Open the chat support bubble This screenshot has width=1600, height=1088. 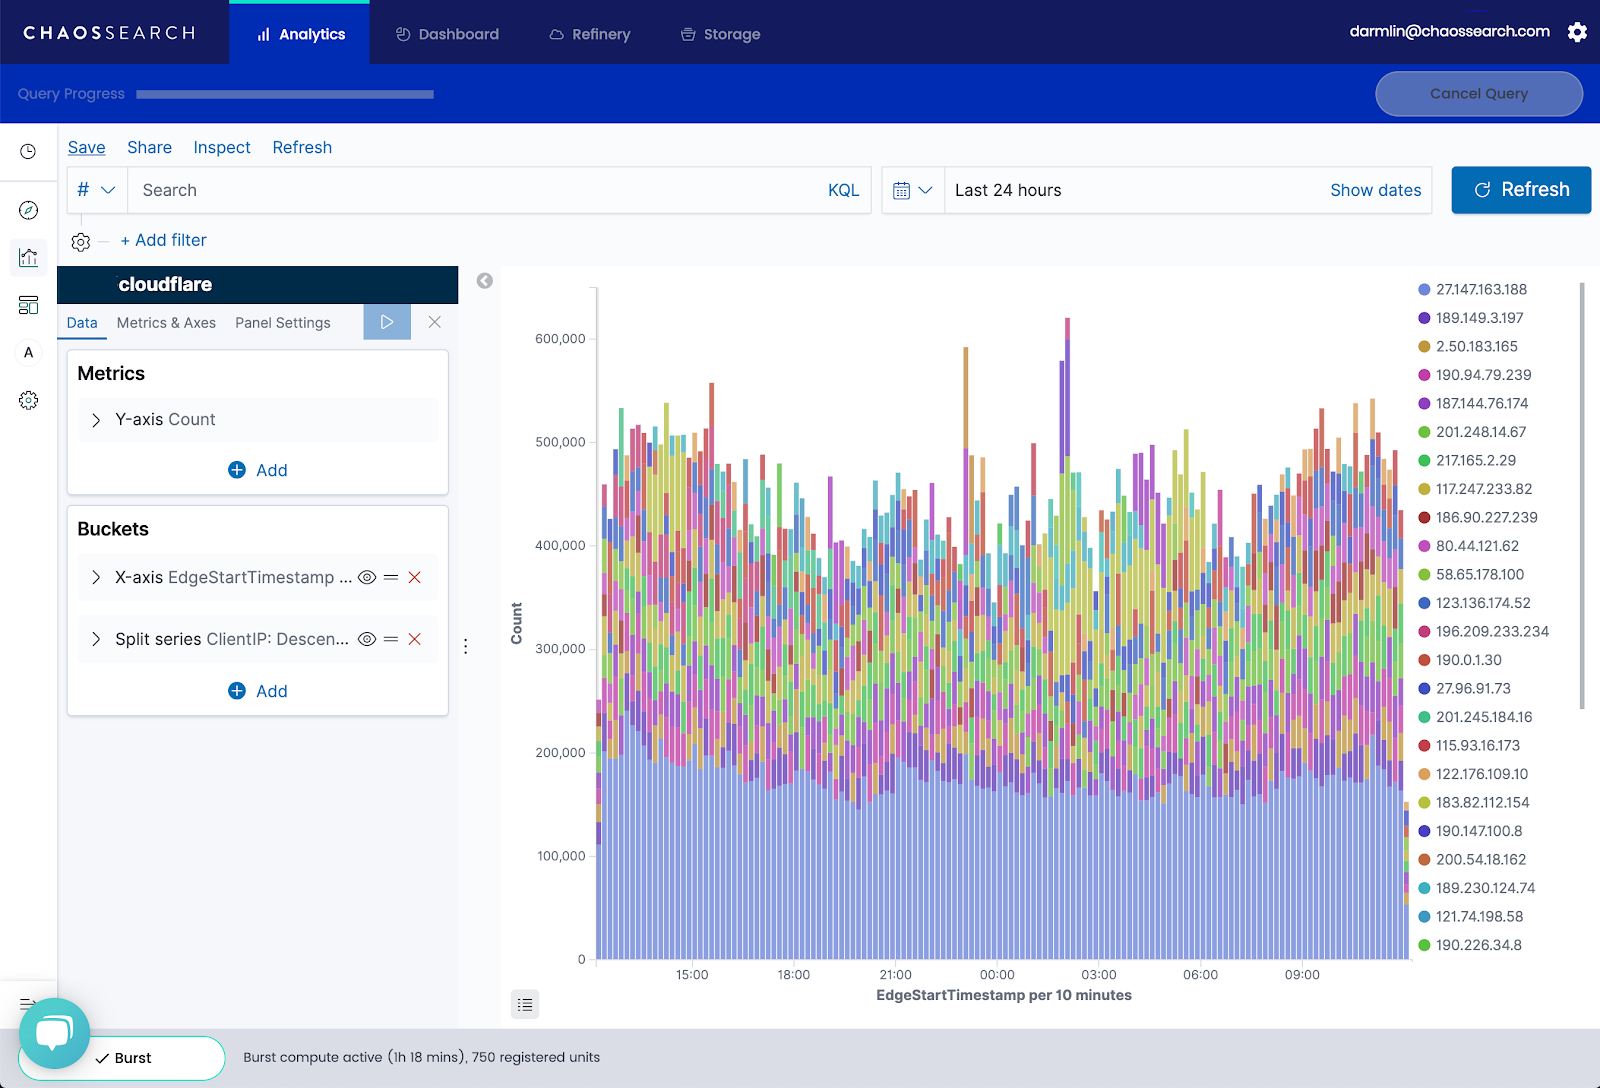(x=54, y=1033)
